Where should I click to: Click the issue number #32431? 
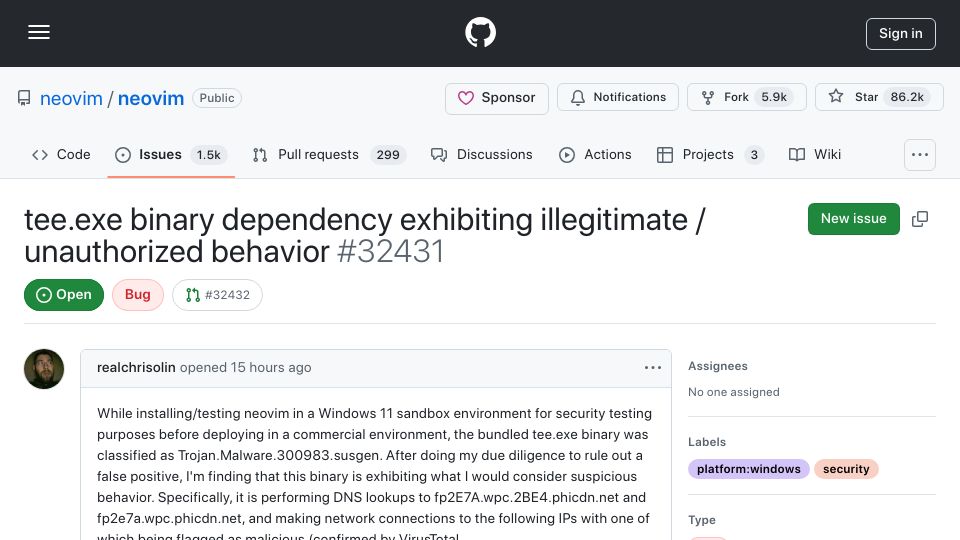(391, 252)
